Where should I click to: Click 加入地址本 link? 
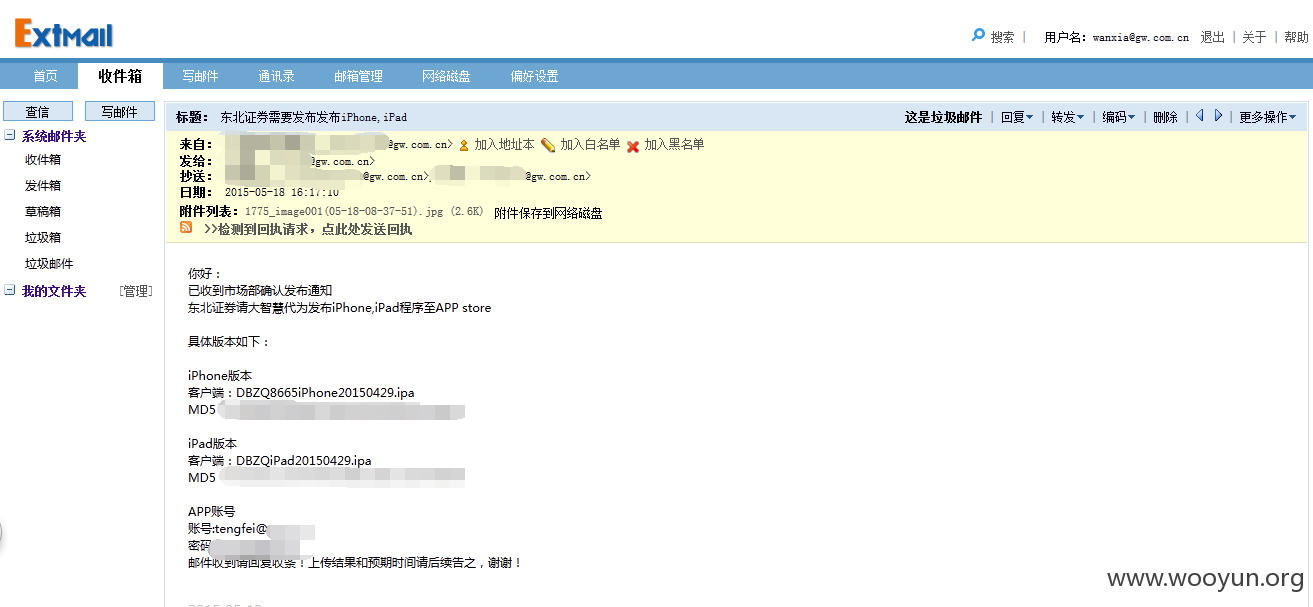click(504, 145)
